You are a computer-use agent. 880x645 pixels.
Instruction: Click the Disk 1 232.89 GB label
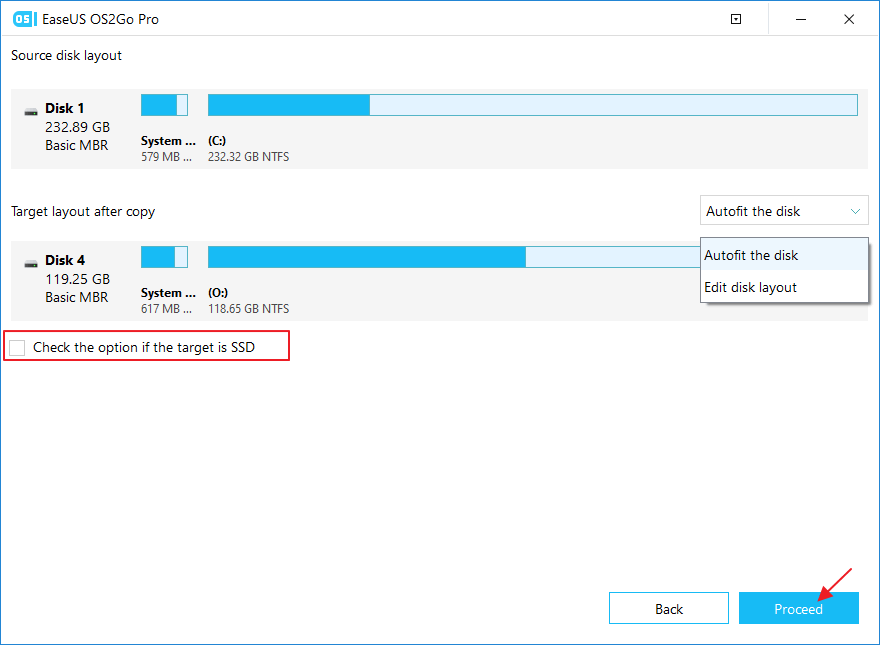[77, 127]
